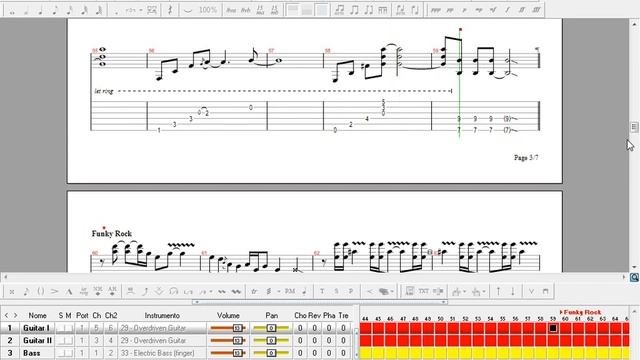
Task: Add a grace note effect
Action: [26, 291]
